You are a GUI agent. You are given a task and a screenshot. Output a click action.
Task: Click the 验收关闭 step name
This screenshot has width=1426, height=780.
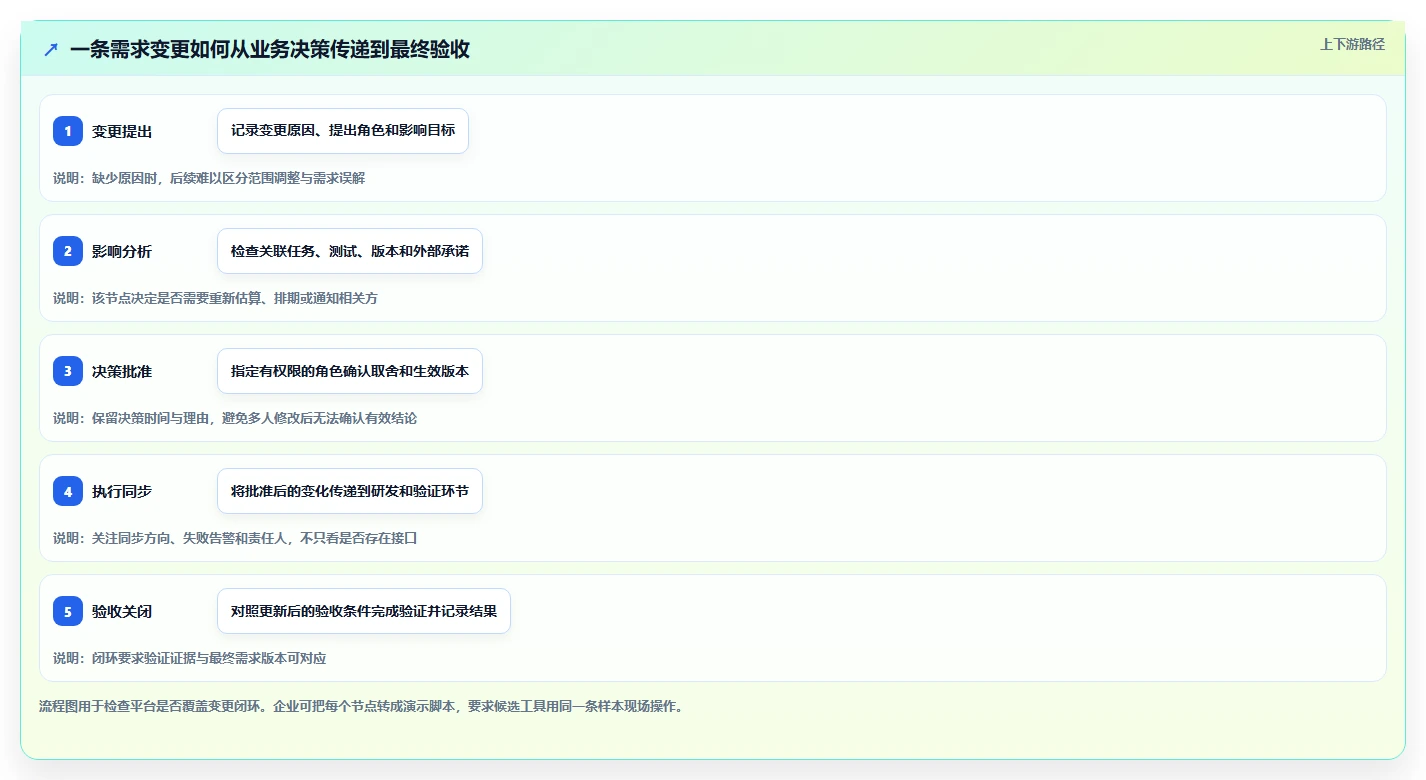point(122,611)
